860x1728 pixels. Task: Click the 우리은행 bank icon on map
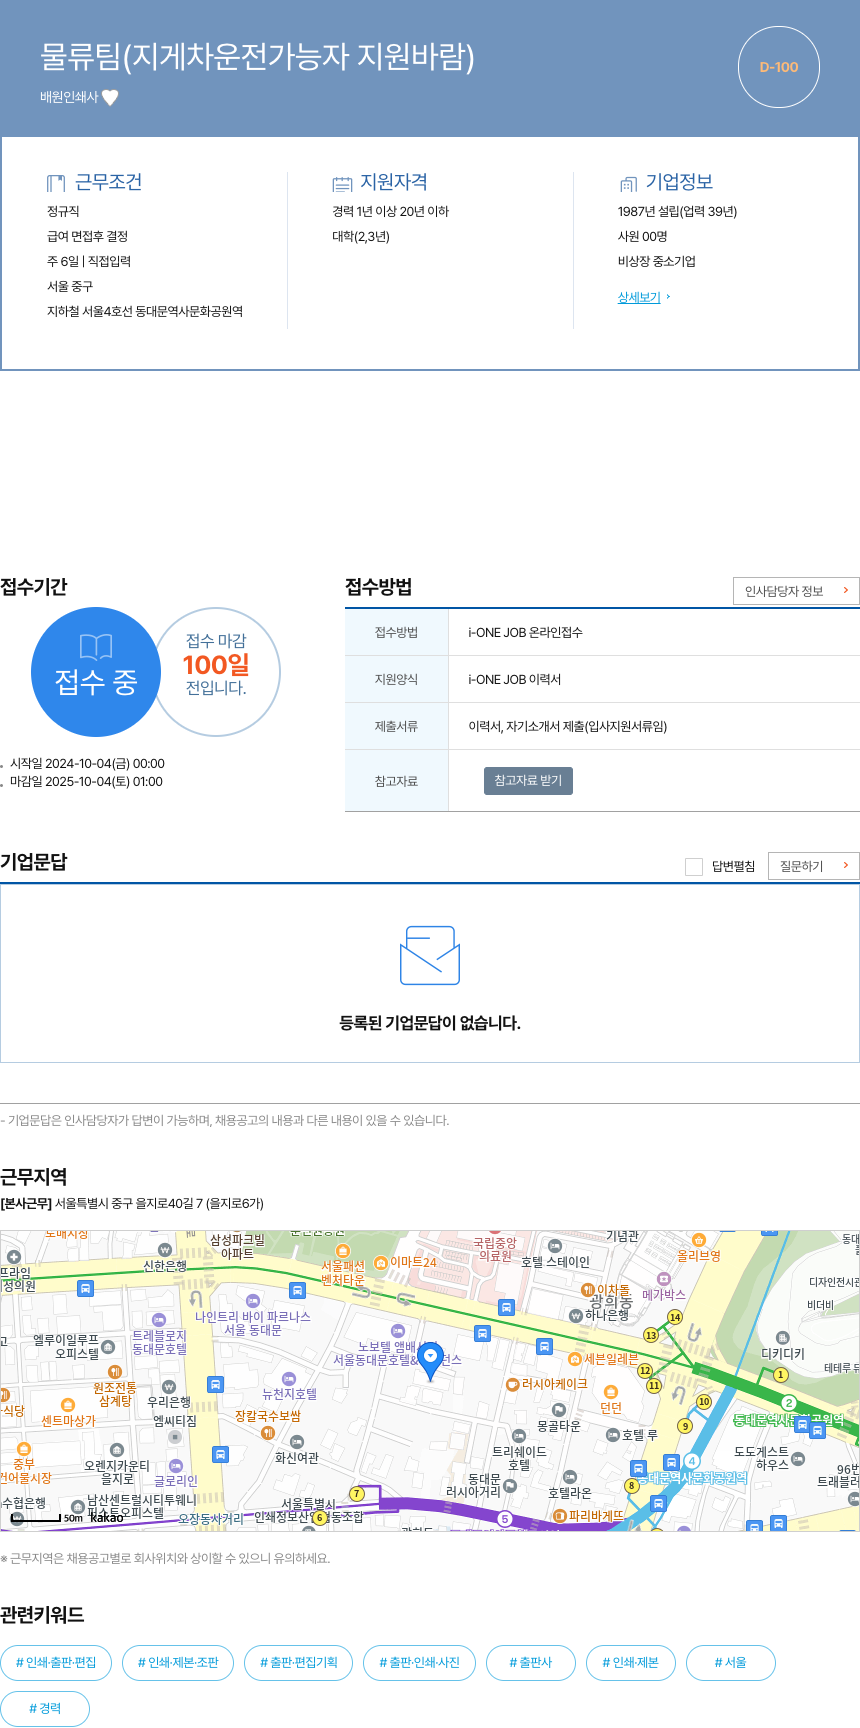(x=169, y=1386)
